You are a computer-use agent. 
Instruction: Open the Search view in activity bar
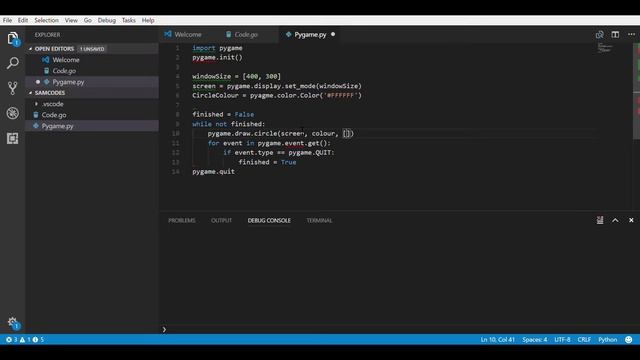pyautogui.click(x=13, y=63)
